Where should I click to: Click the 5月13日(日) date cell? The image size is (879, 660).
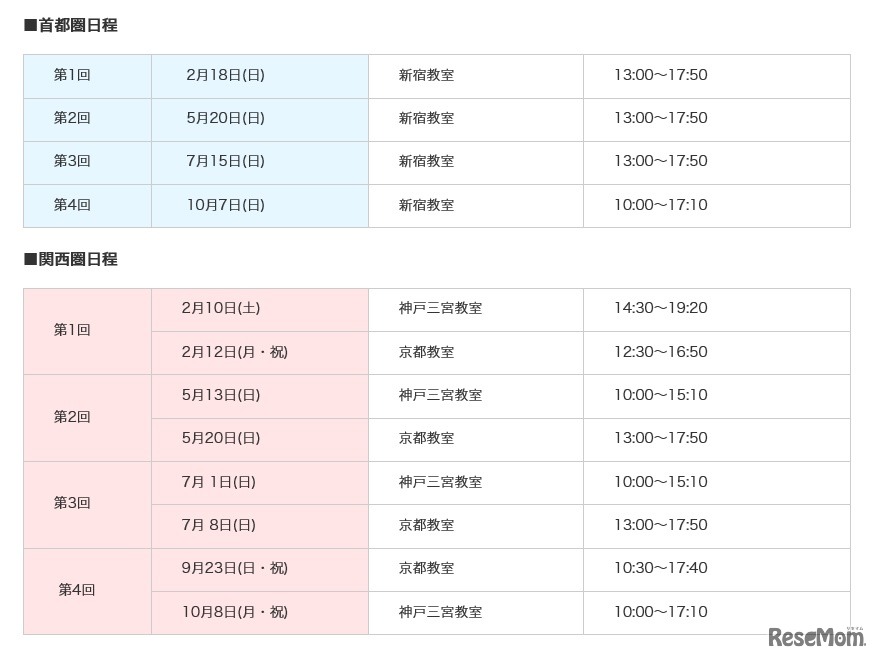[221, 395]
